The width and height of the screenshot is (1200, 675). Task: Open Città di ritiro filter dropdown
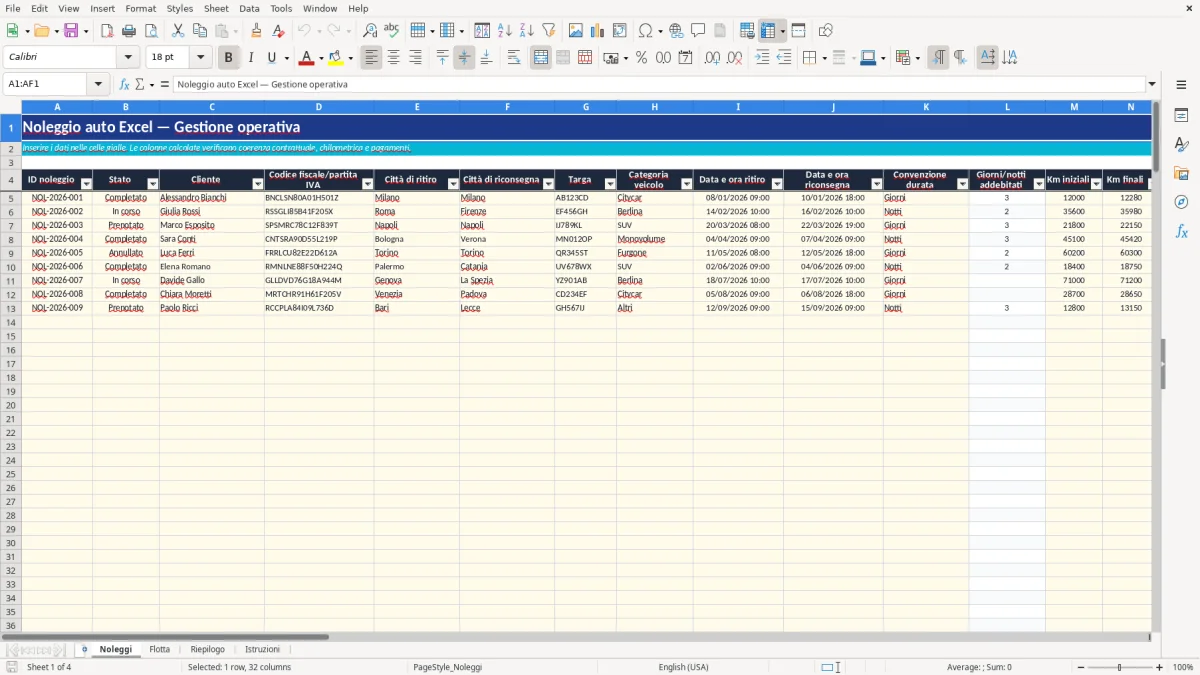[x=451, y=183]
